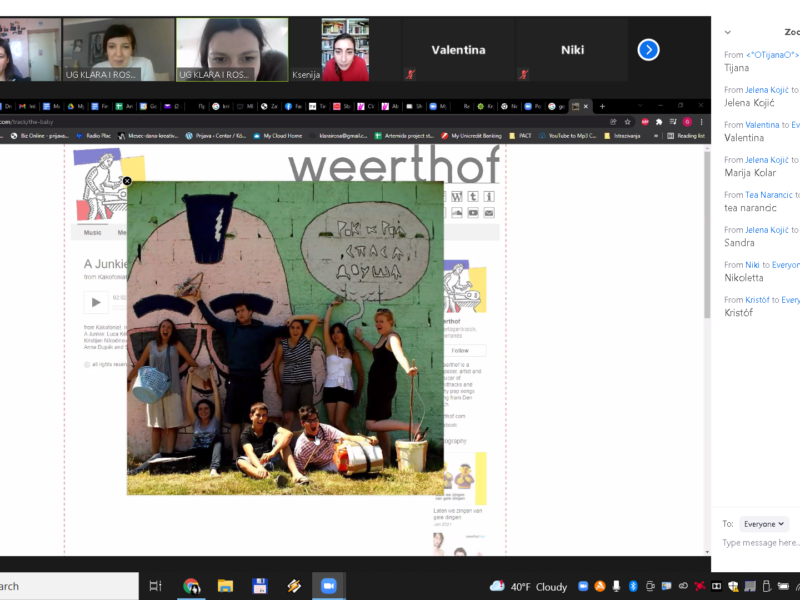This screenshot has width=800, height=600.
Task: Open the Istrazivanja bookmark folder
Action: point(622,136)
